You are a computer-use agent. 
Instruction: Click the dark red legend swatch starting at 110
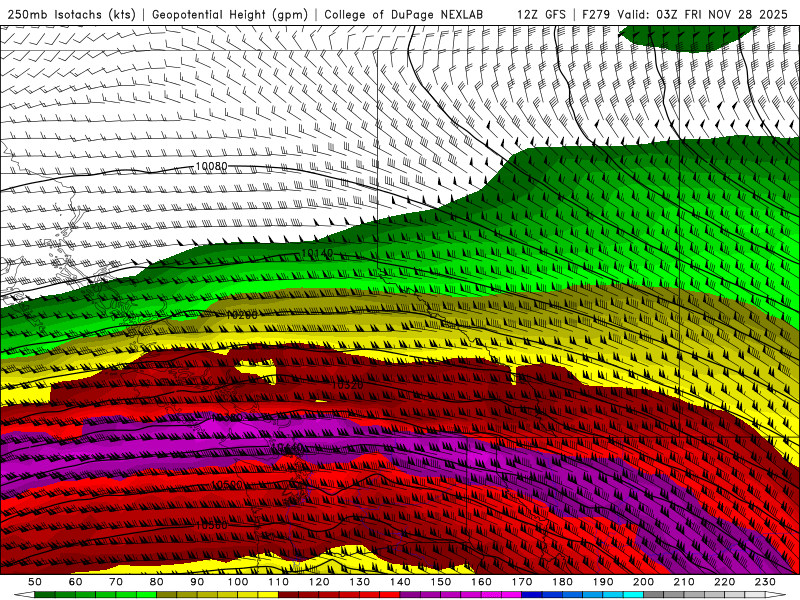coord(288,594)
